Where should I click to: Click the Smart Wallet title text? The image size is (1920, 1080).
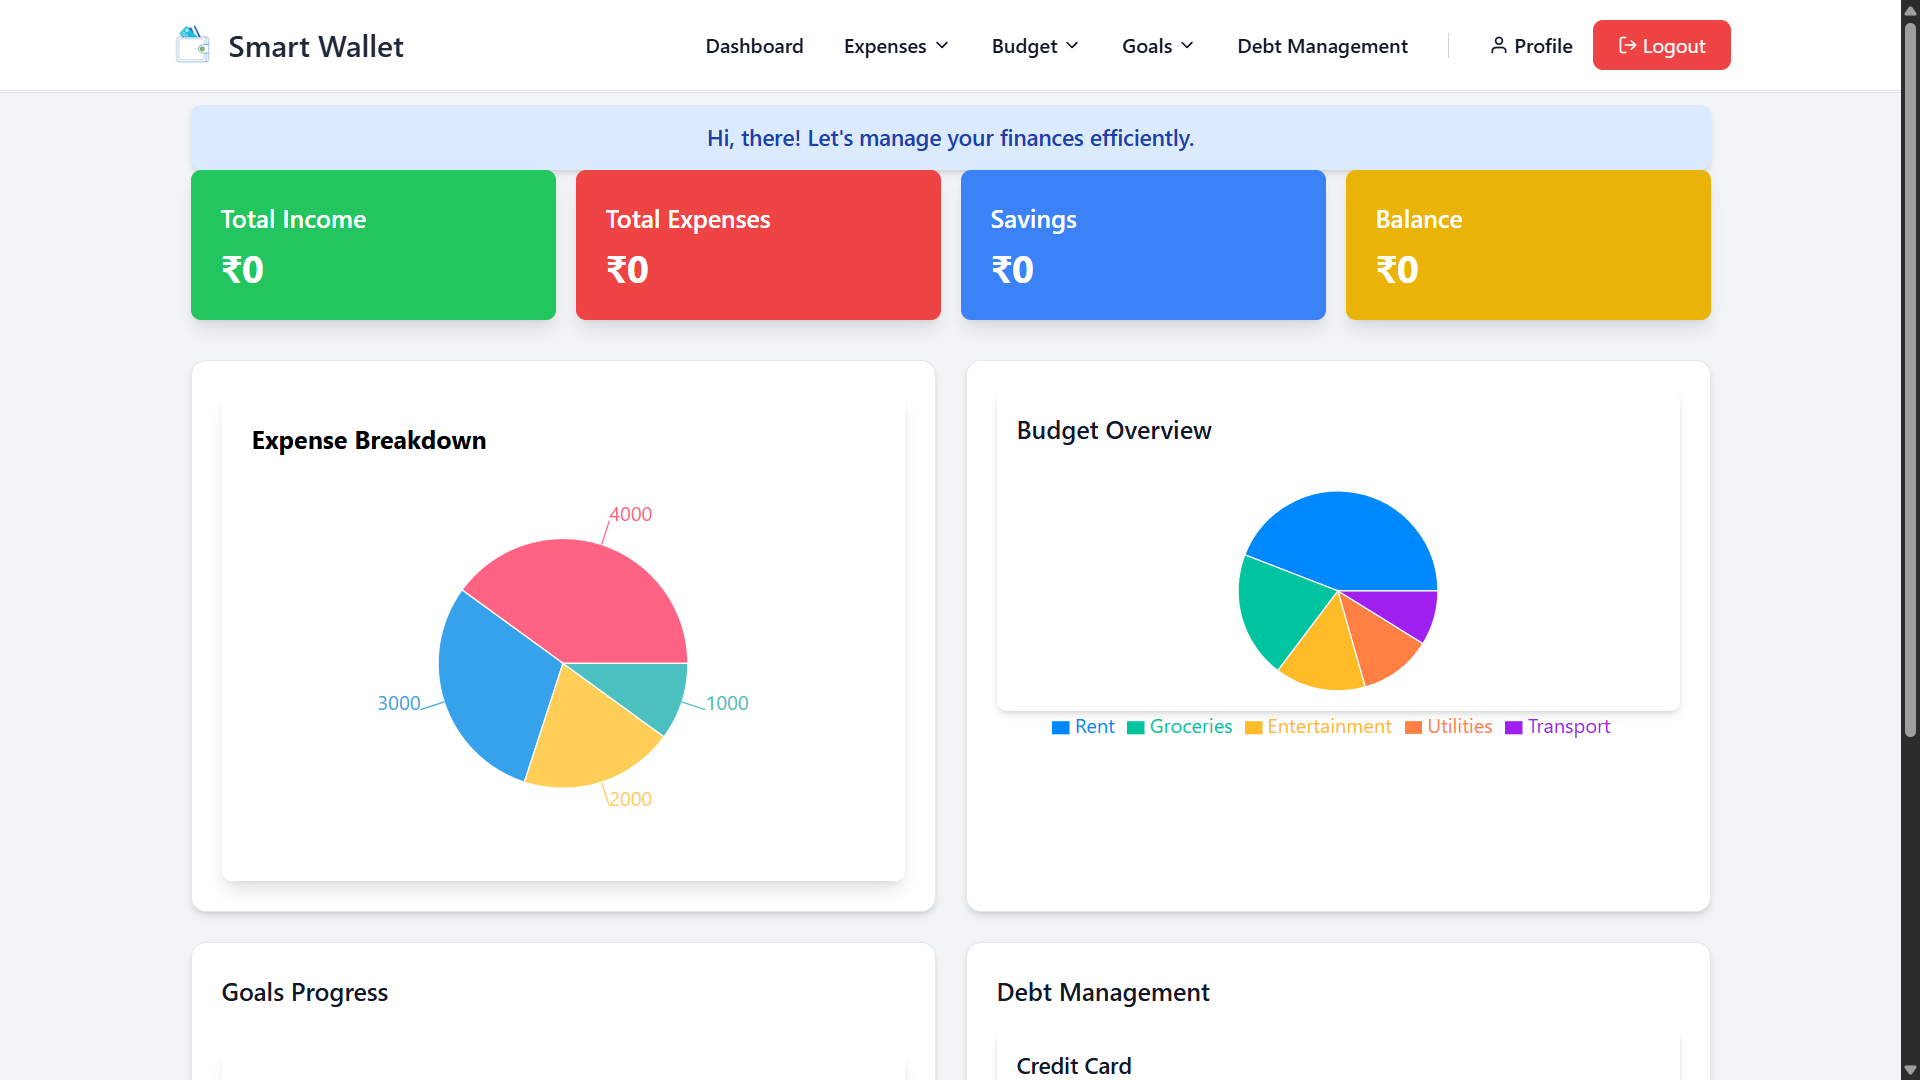[315, 46]
